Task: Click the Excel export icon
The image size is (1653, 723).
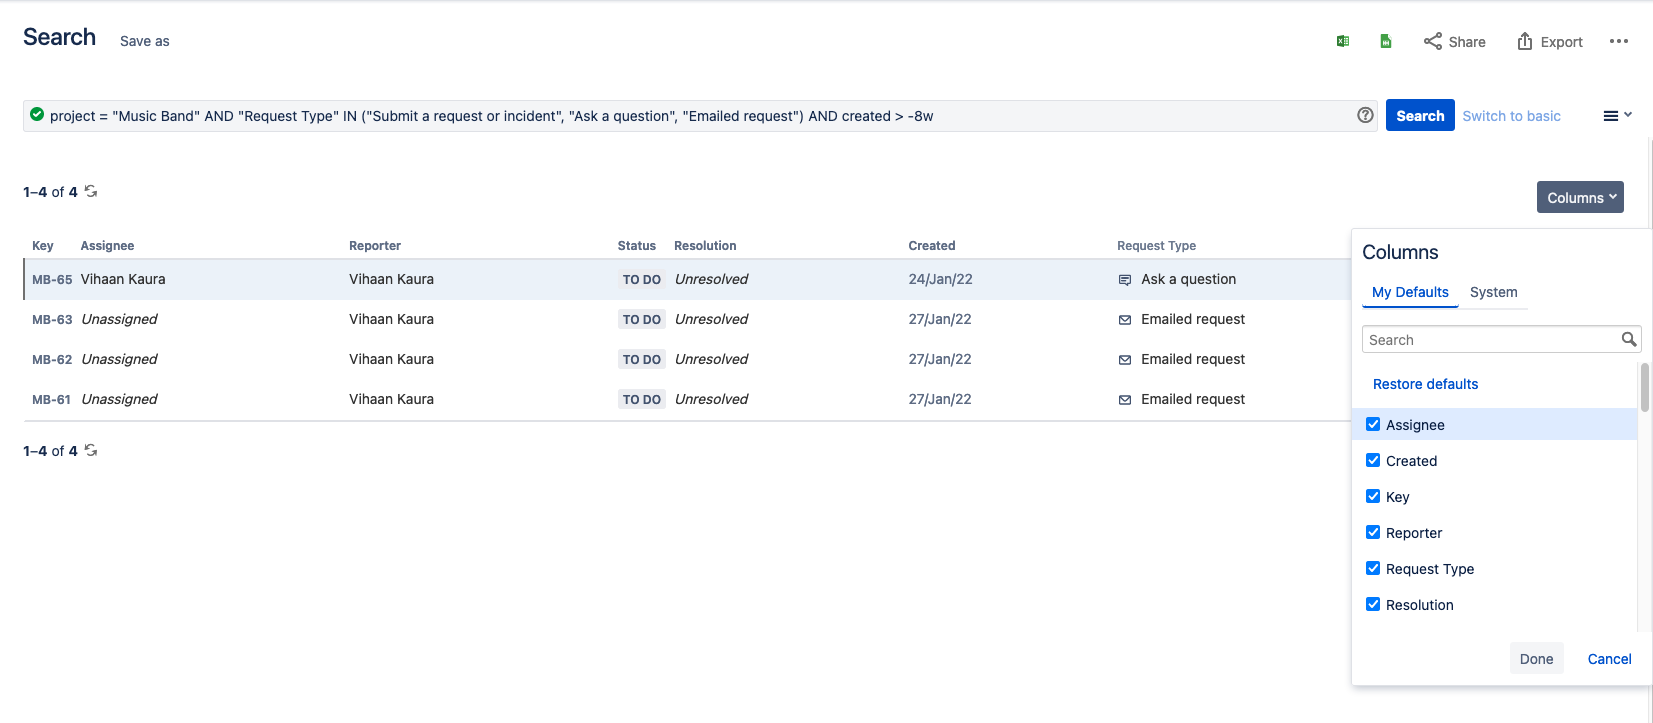Action: pyautogui.click(x=1343, y=41)
